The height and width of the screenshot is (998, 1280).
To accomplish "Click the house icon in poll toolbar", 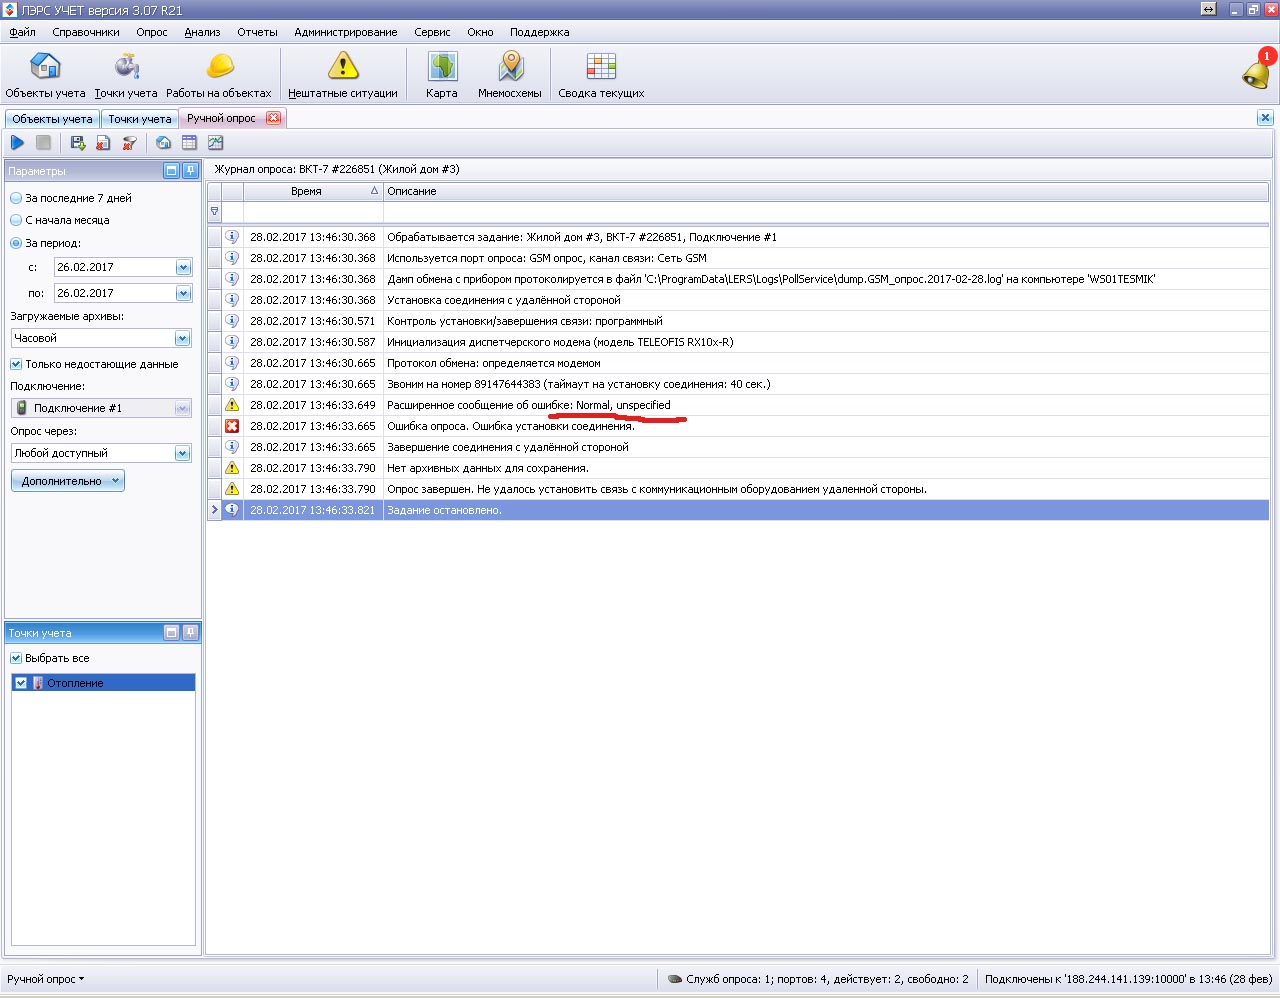I will pos(163,143).
